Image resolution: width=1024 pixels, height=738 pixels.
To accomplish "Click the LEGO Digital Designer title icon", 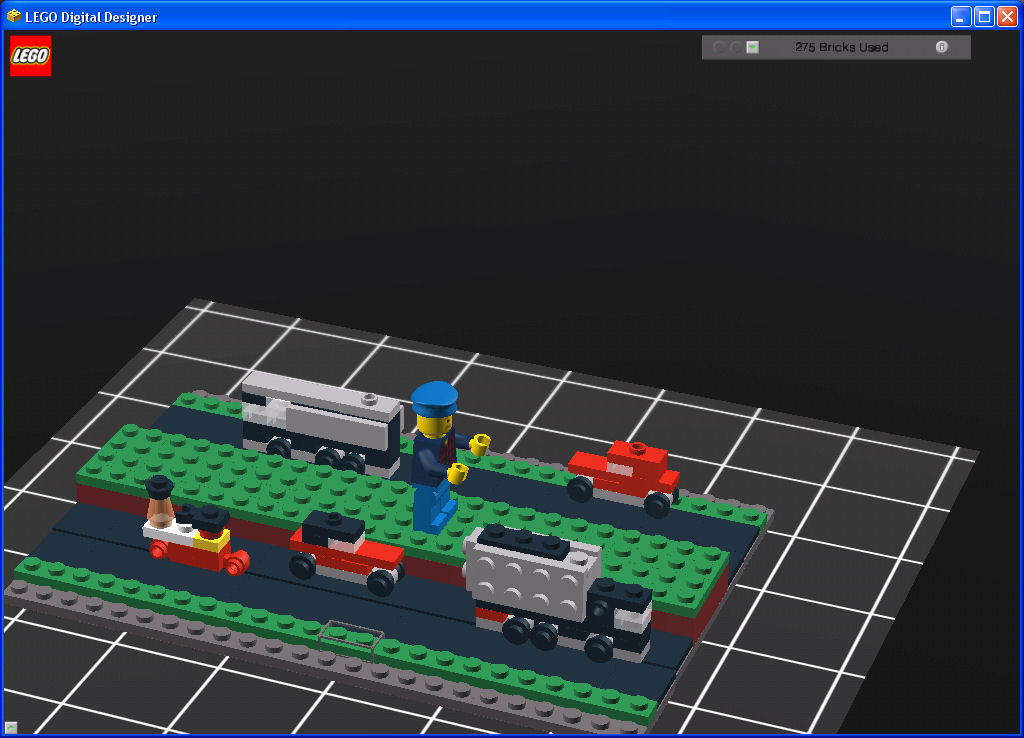I will (14, 16).
